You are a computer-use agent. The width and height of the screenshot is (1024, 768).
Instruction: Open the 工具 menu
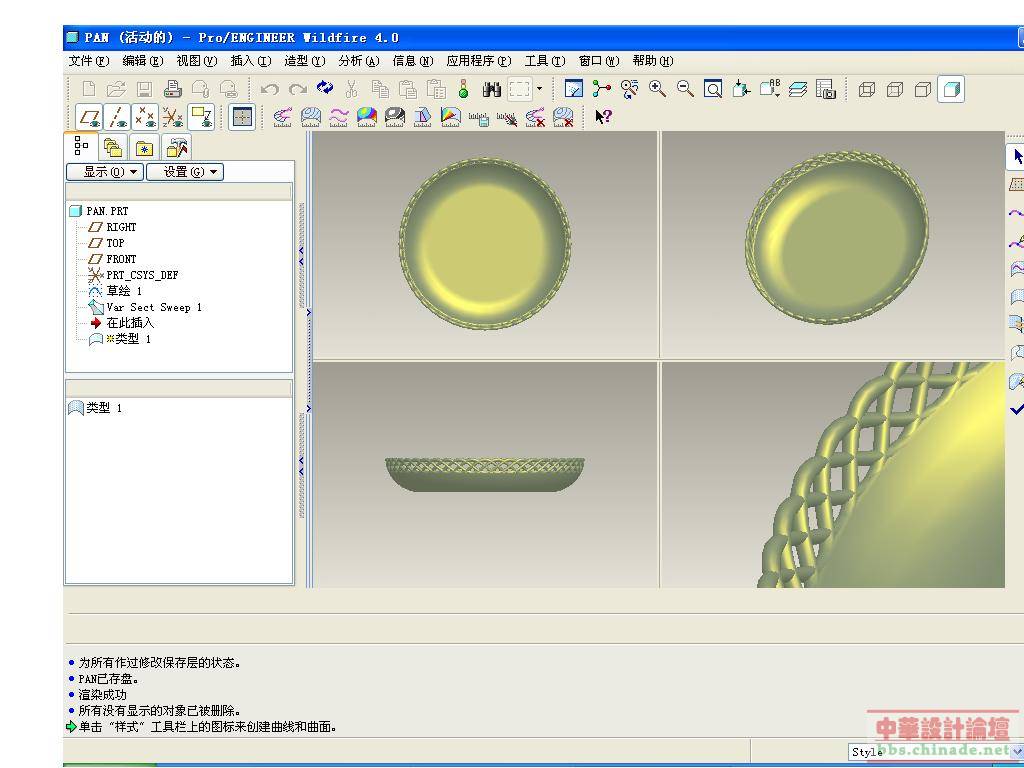545,61
